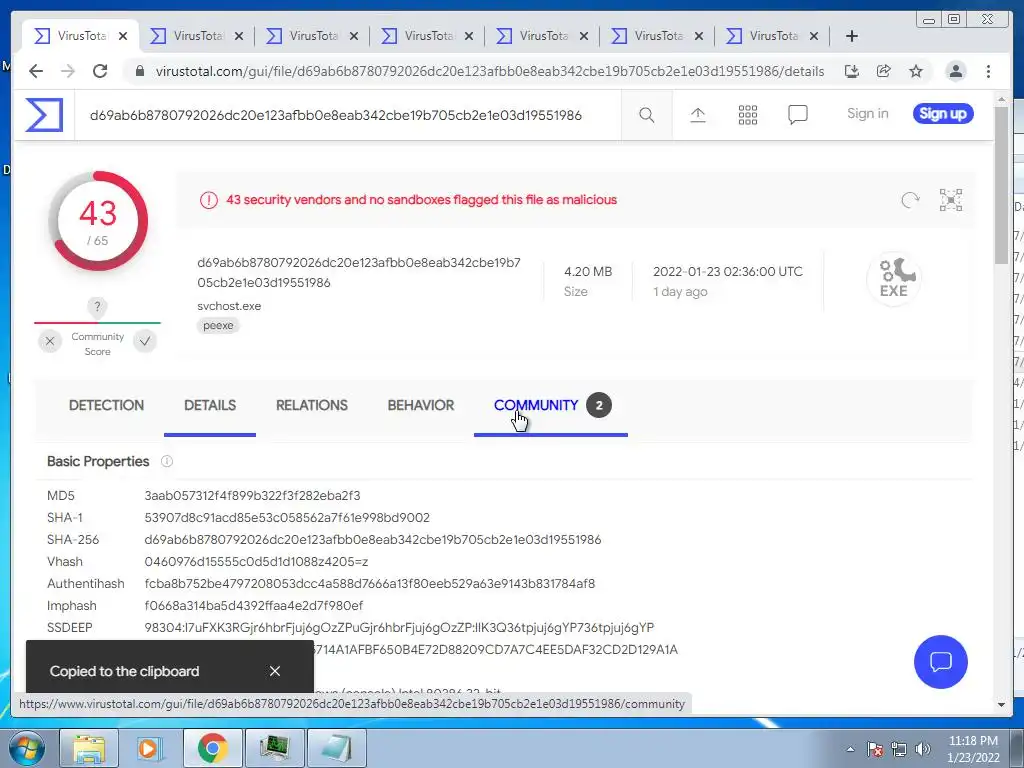Click the install app icon in address bar
1024x768 pixels.
(851, 71)
